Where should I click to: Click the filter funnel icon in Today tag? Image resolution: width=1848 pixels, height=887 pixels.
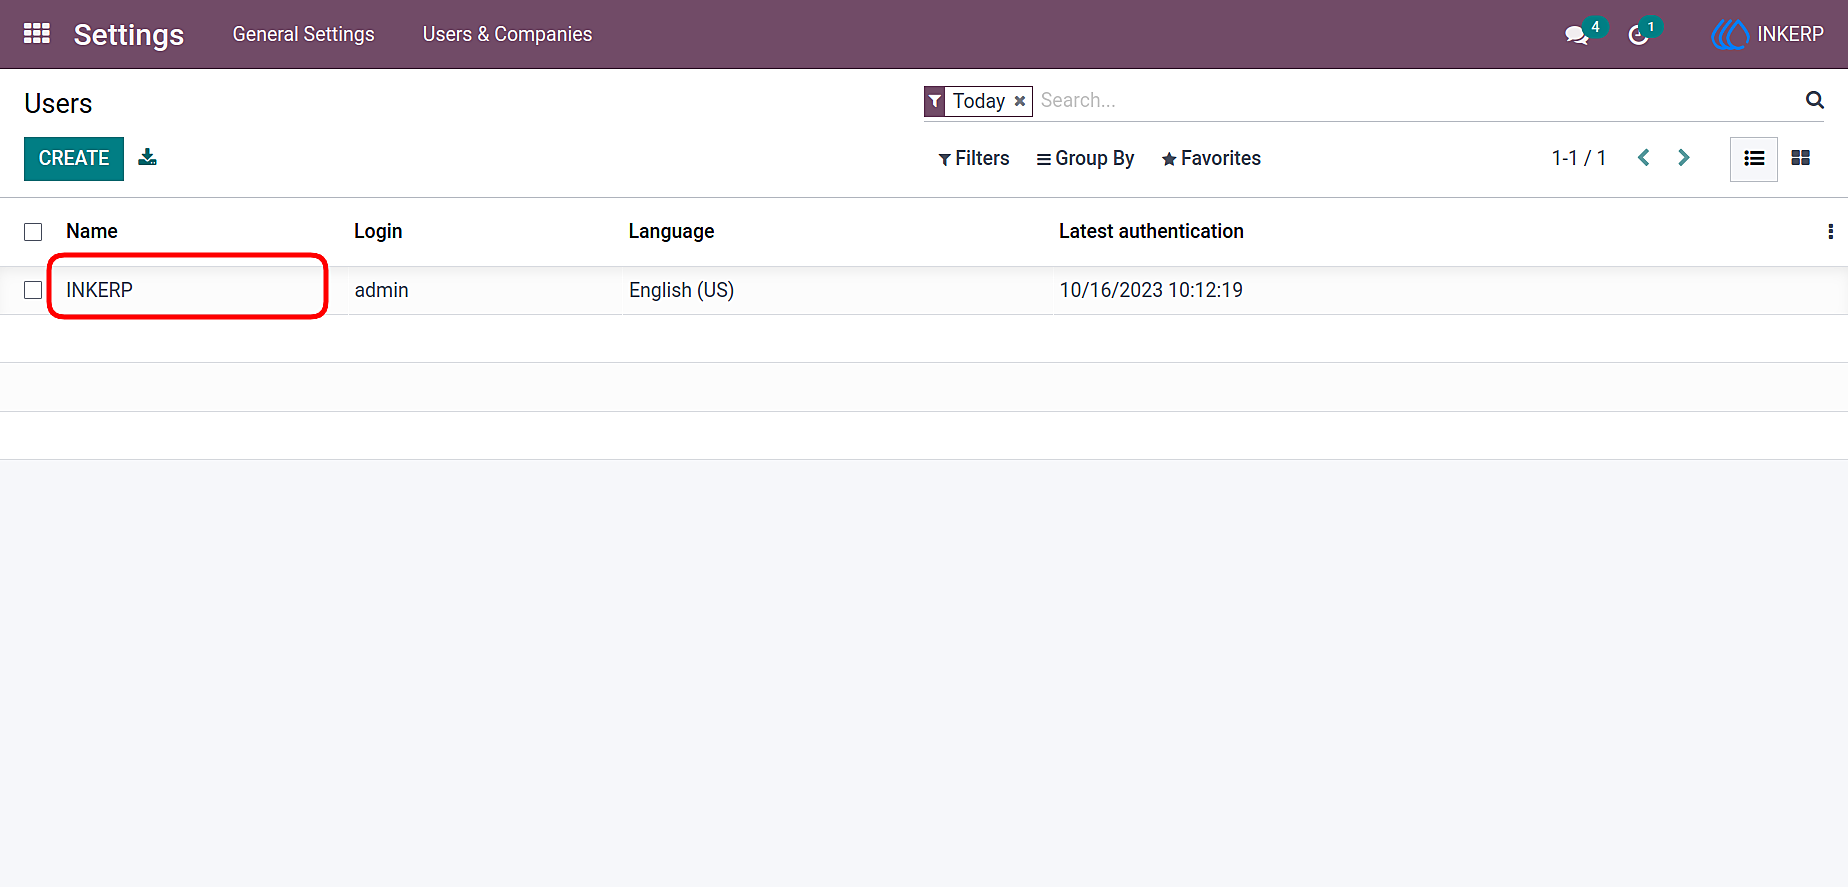click(935, 101)
